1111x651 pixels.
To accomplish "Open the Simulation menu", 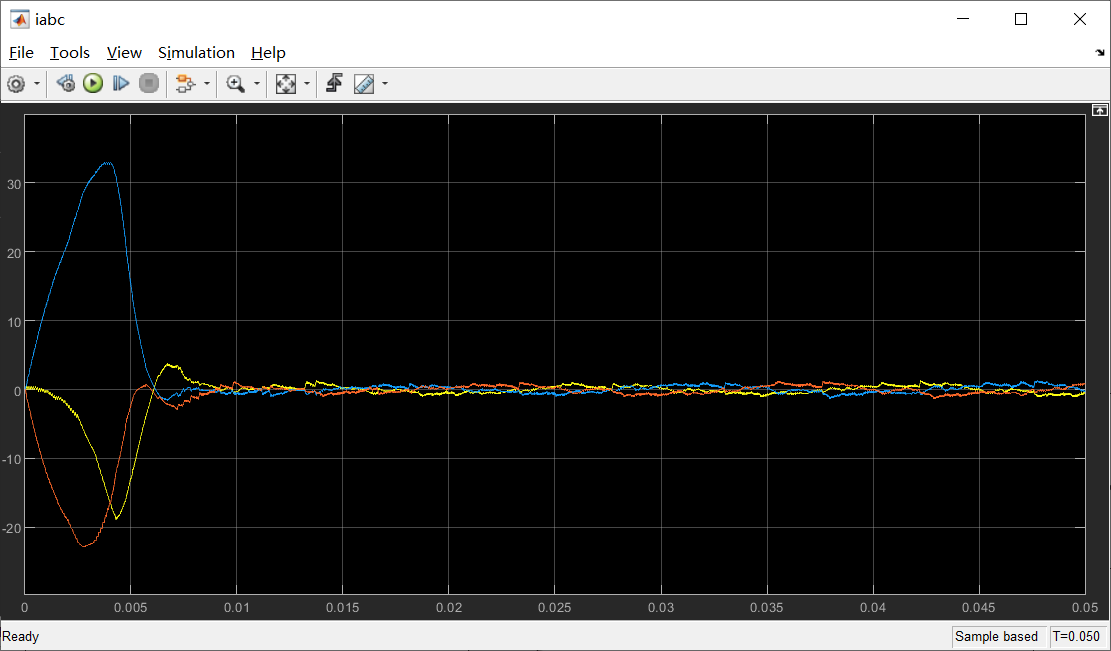I will [x=196, y=53].
